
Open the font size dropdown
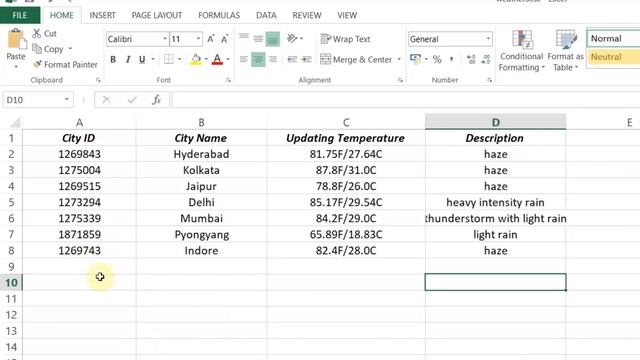(x=198, y=39)
